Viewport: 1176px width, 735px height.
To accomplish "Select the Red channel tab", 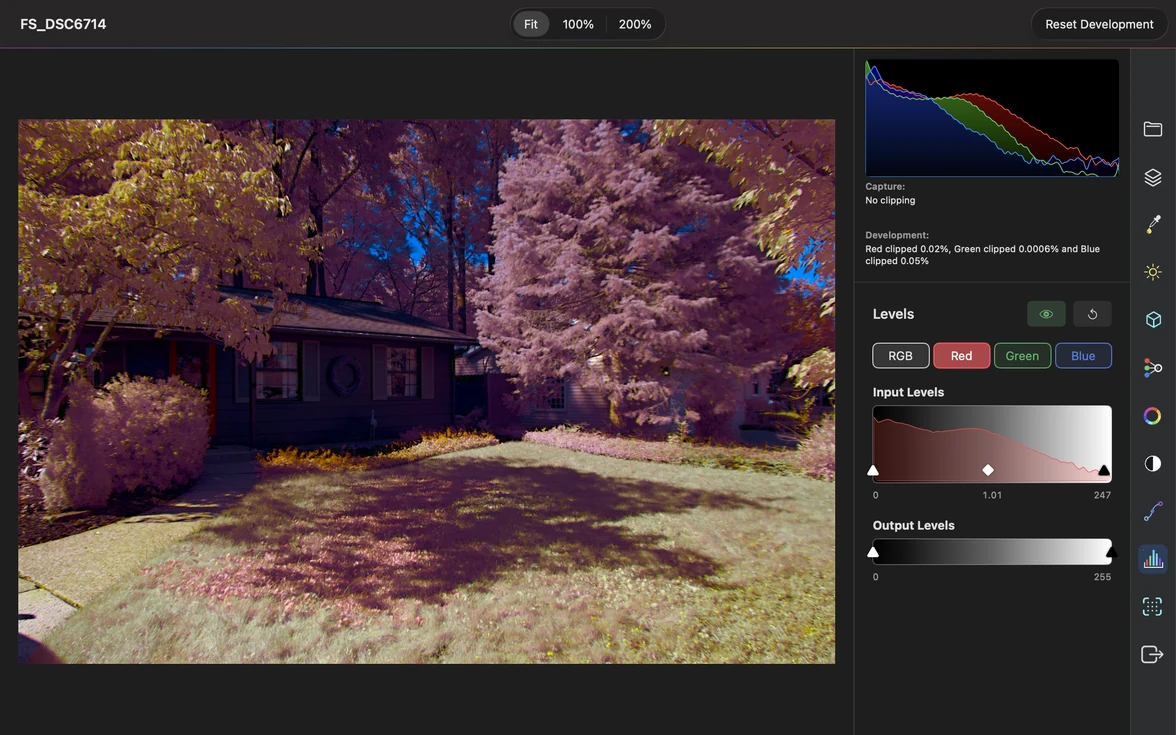I will point(962,356).
